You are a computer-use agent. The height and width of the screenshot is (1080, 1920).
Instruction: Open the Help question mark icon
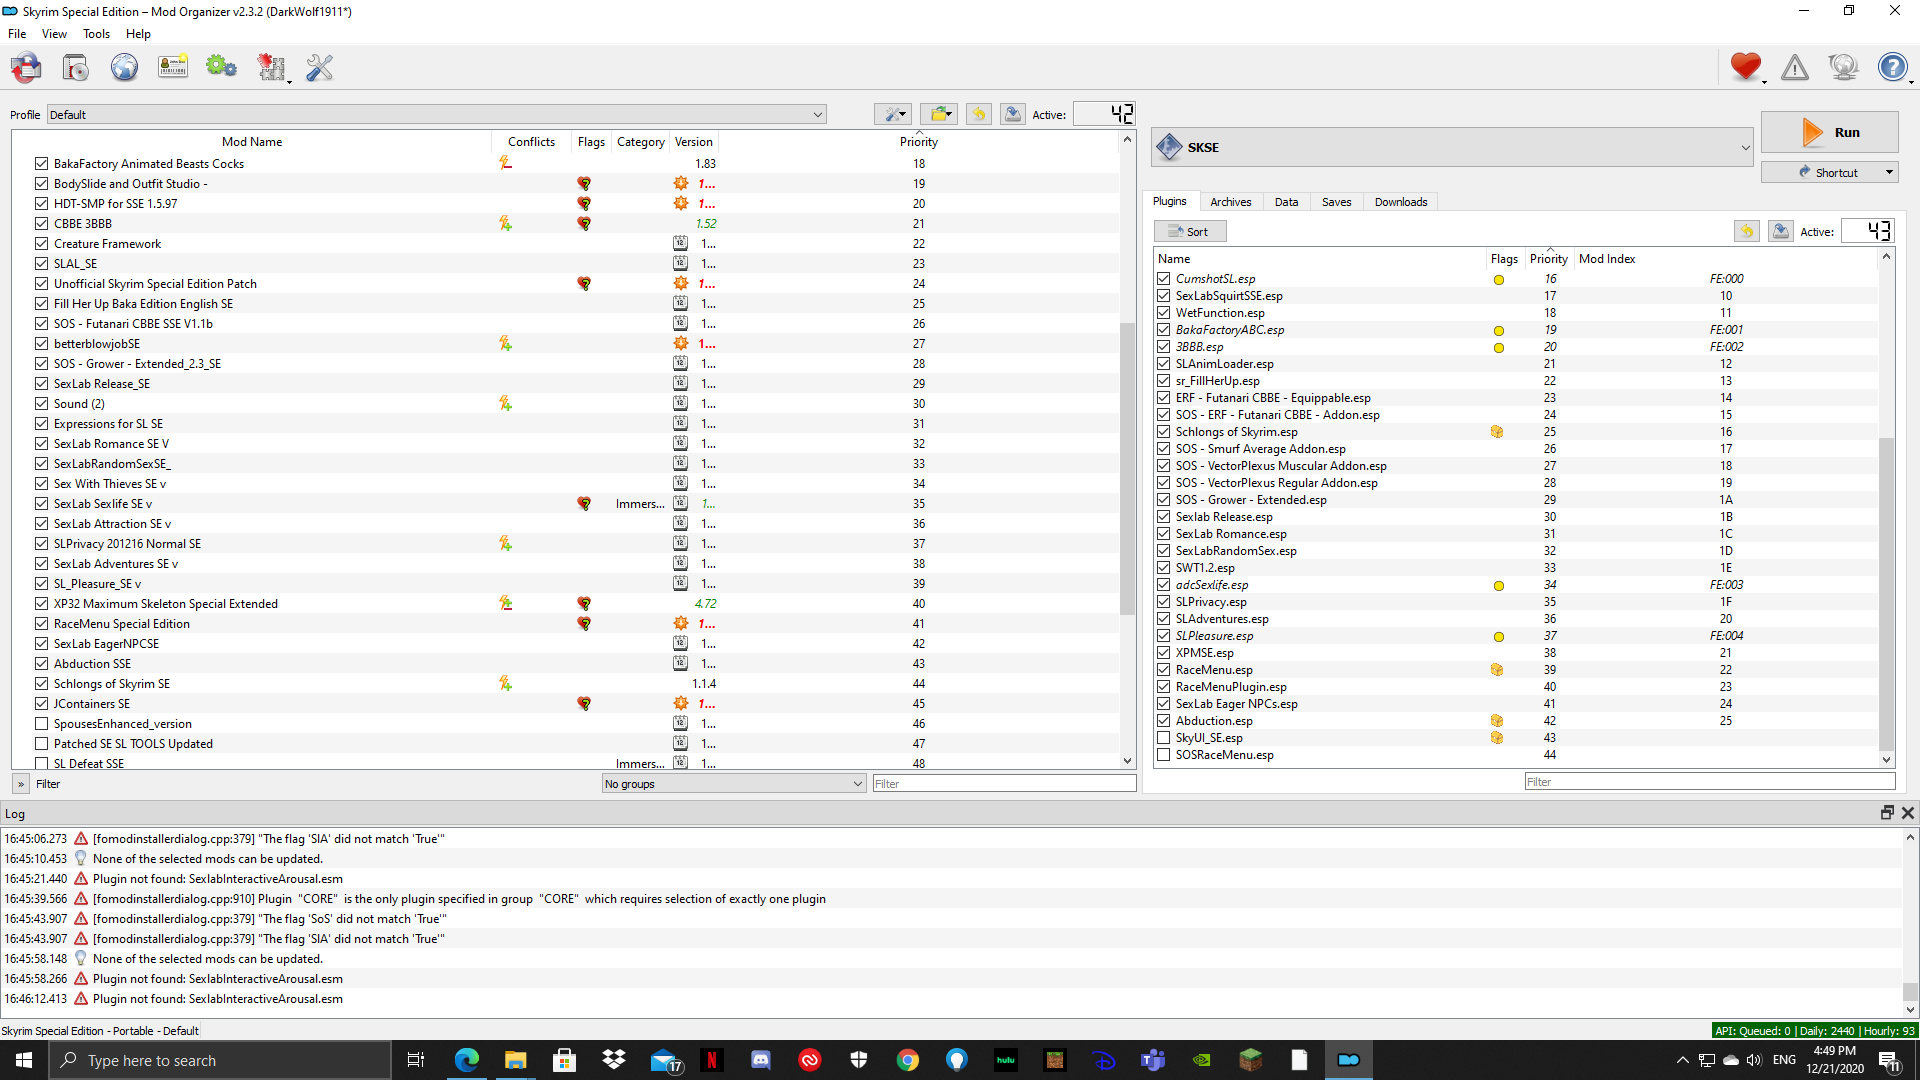[1892, 67]
